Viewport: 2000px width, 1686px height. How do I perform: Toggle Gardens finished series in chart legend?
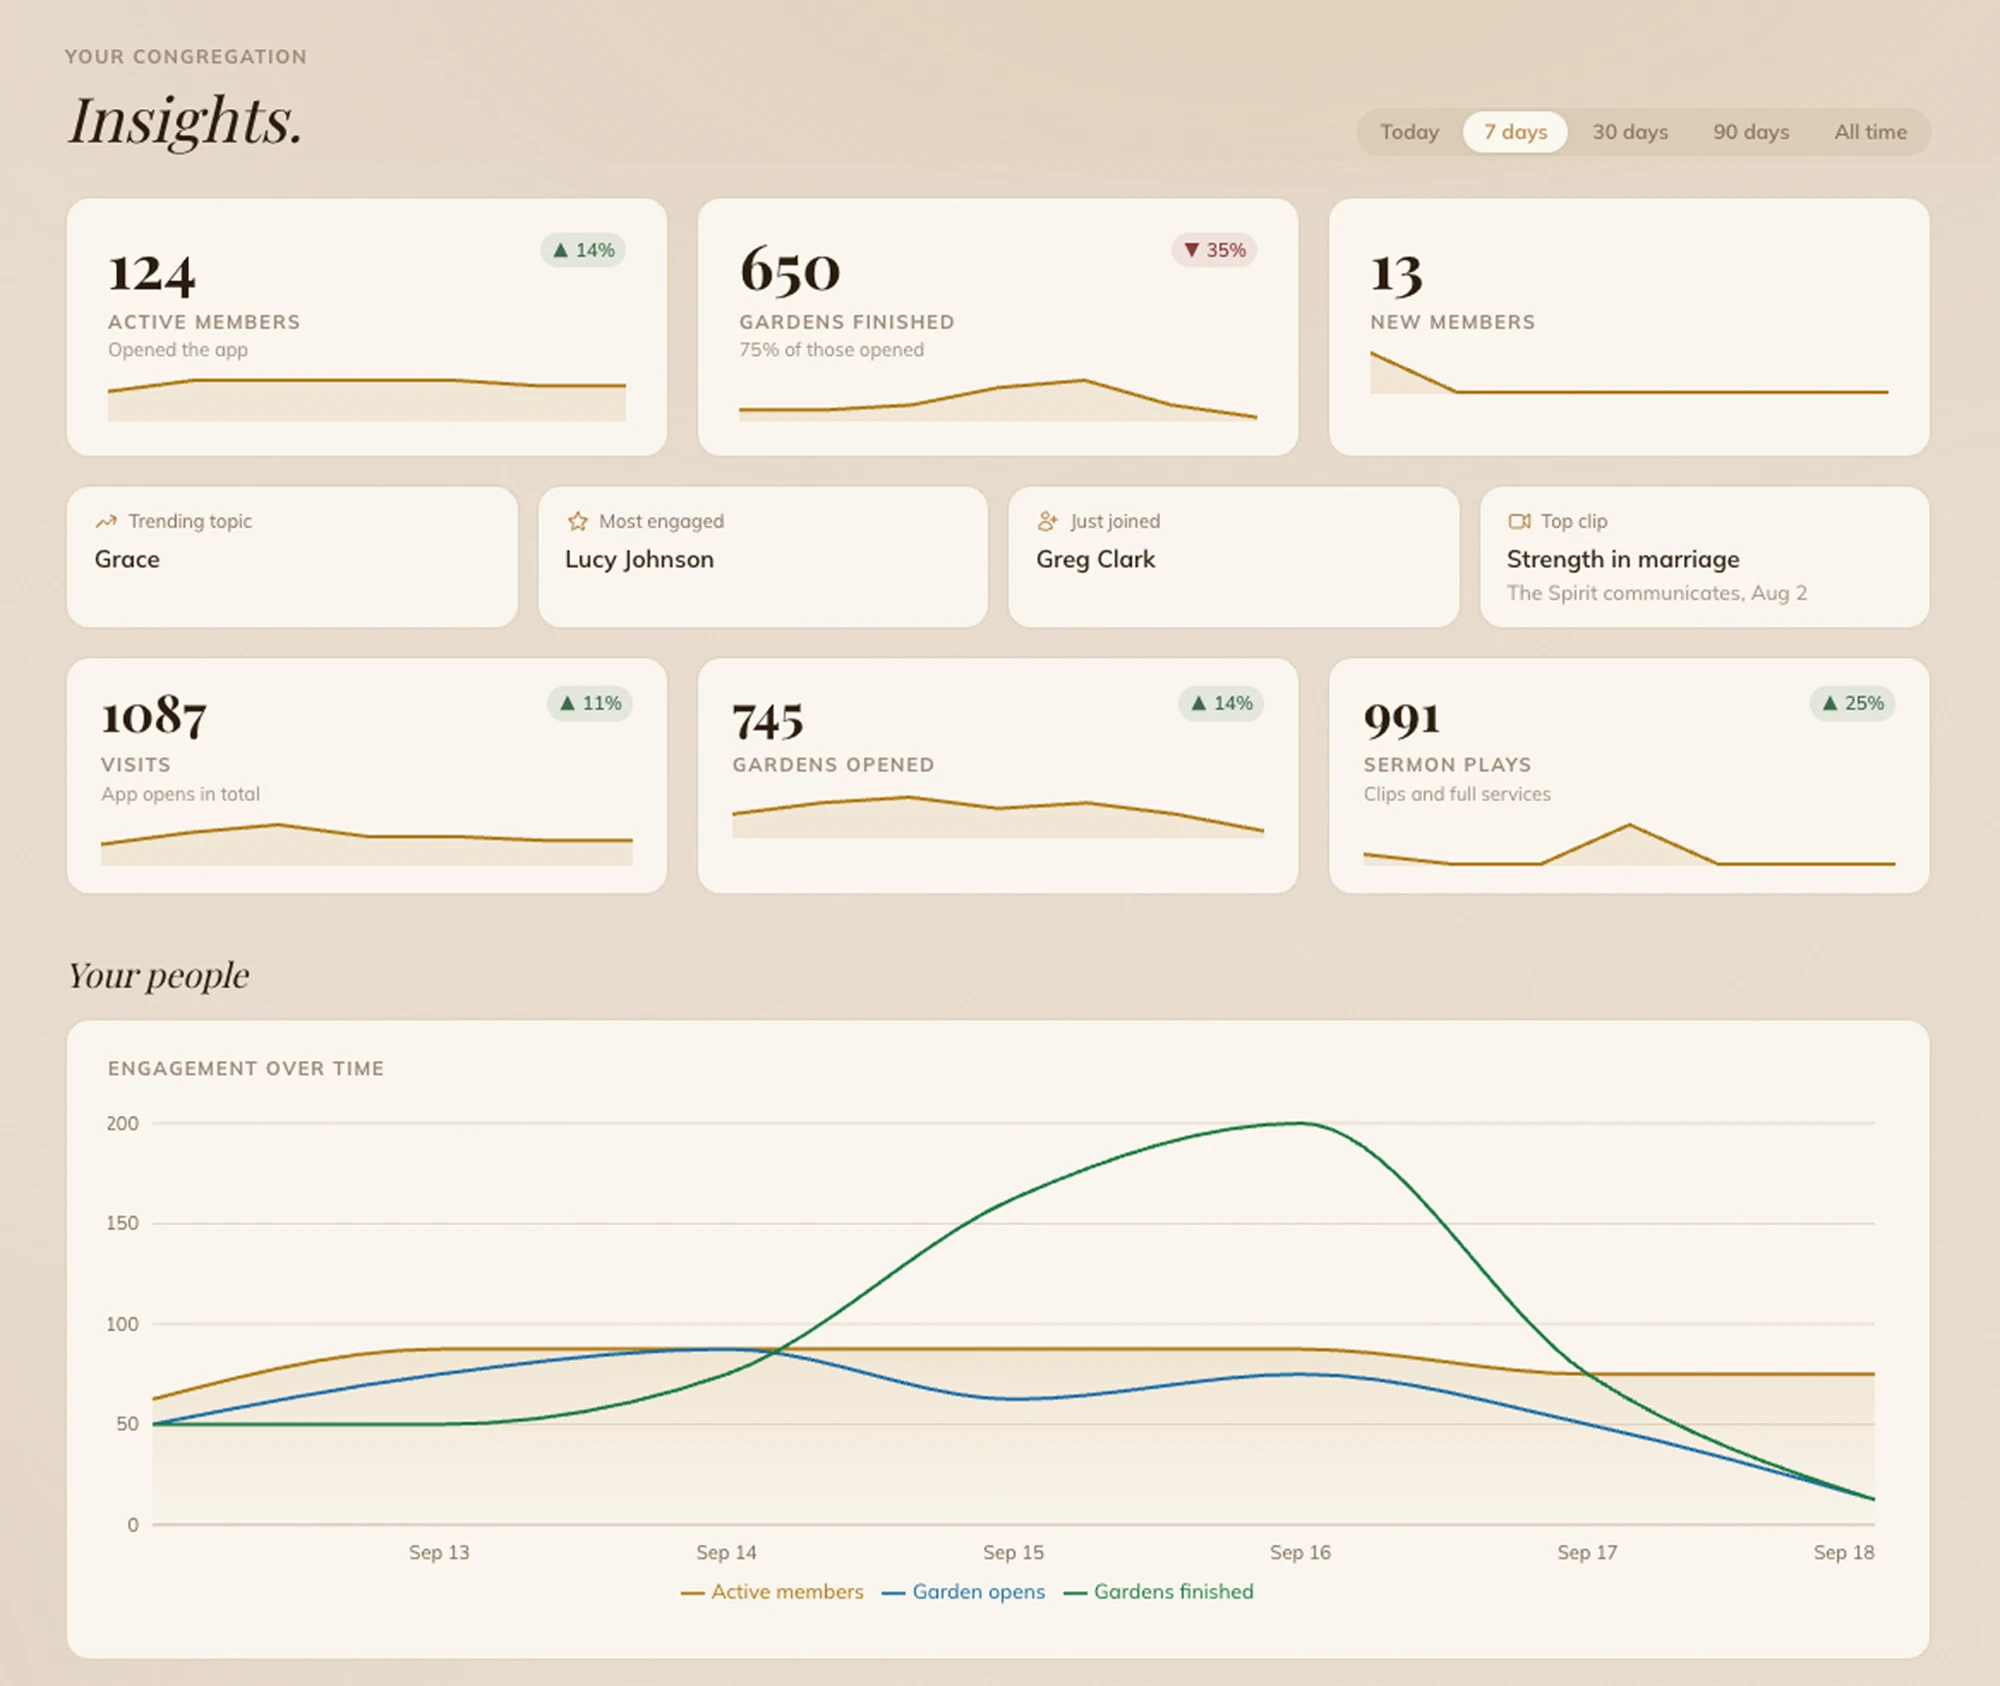tap(1158, 1591)
